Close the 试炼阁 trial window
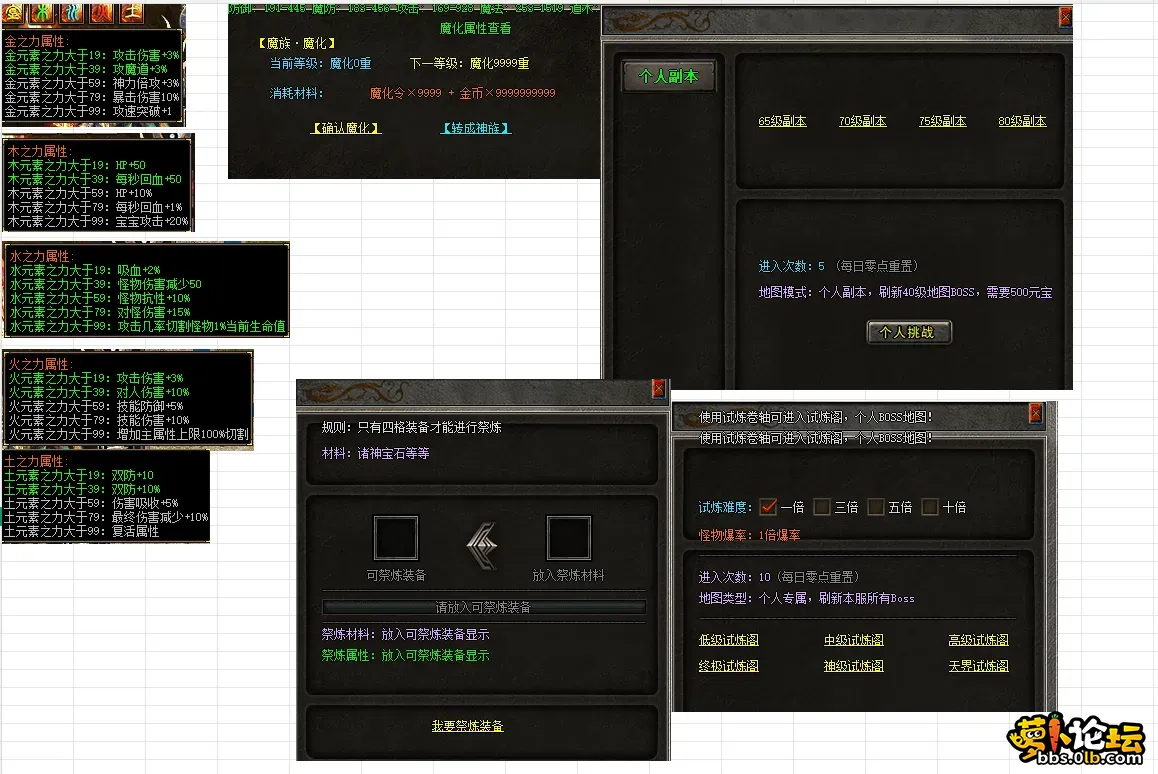Image resolution: width=1158 pixels, height=774 pixels. coord(1035,414)
